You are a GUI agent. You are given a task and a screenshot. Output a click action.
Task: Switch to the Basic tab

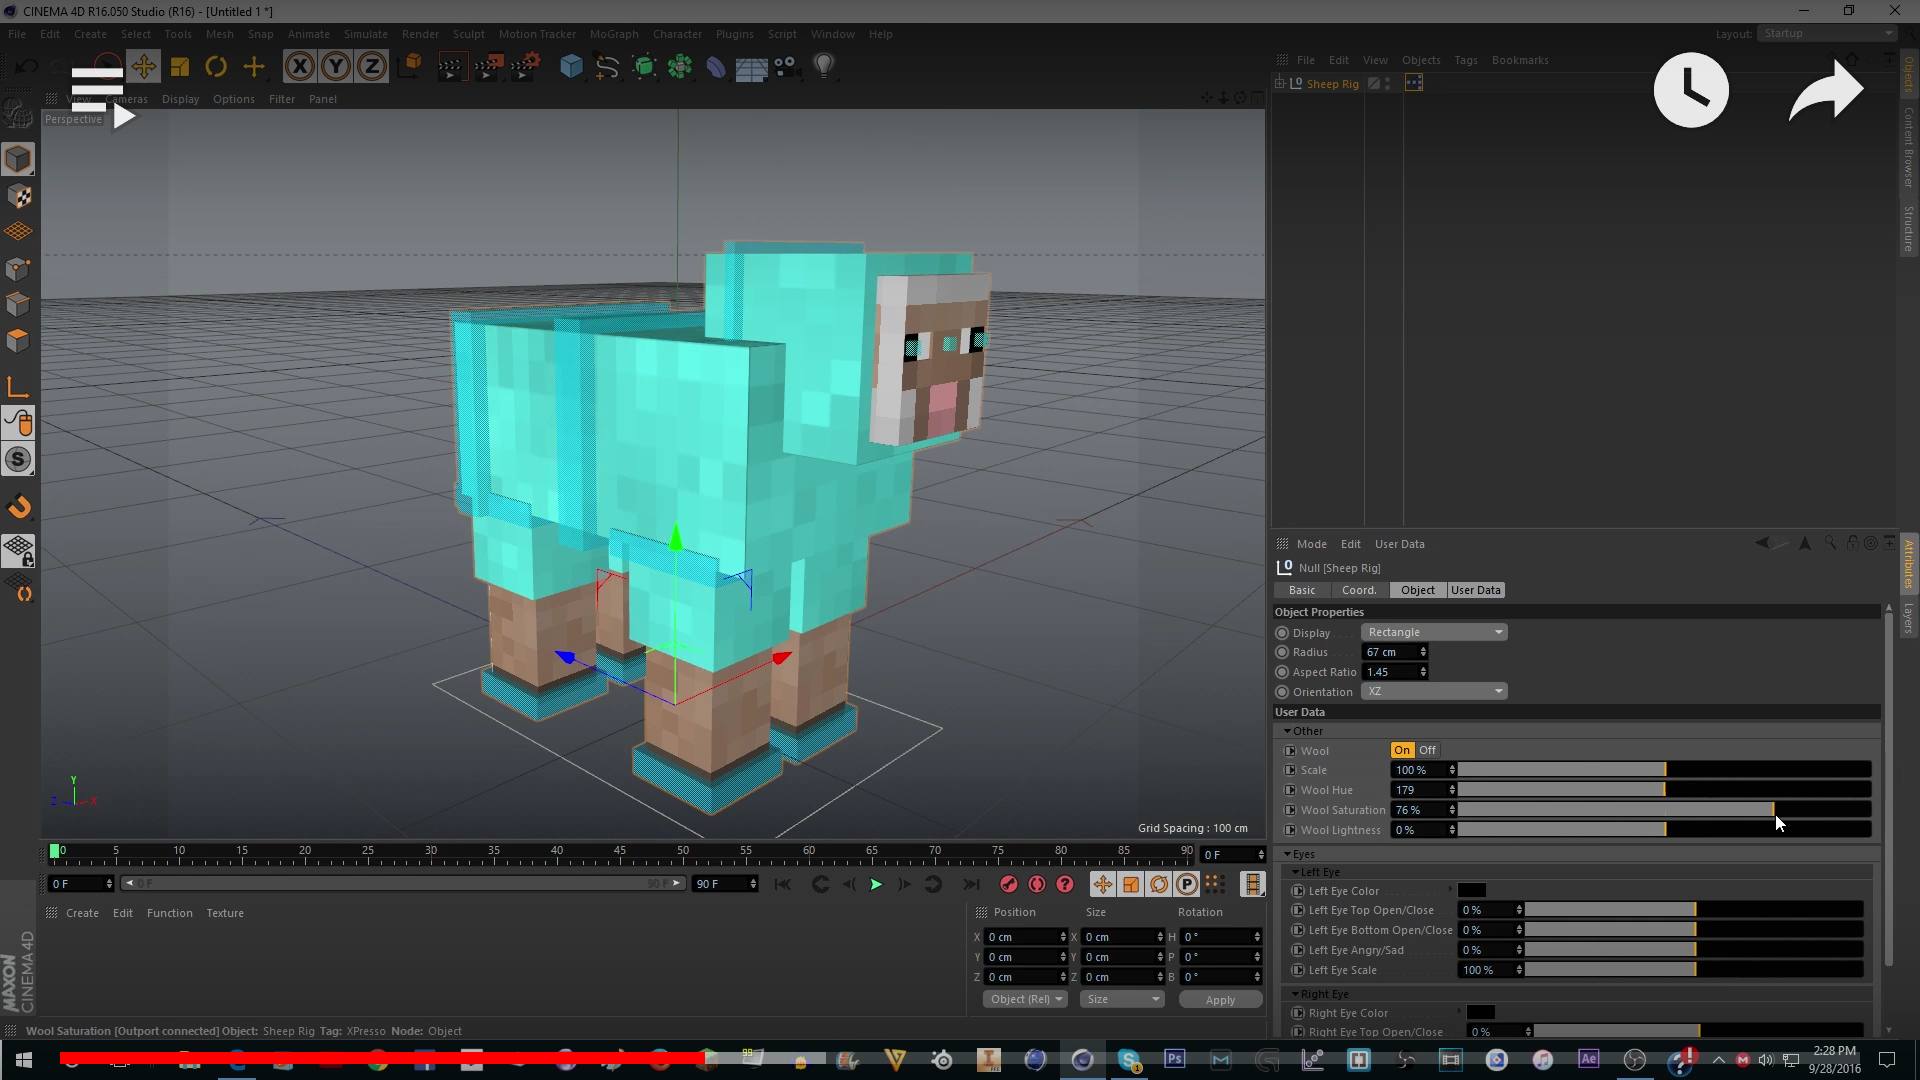pyautogui.click(x=1302, y=590)
